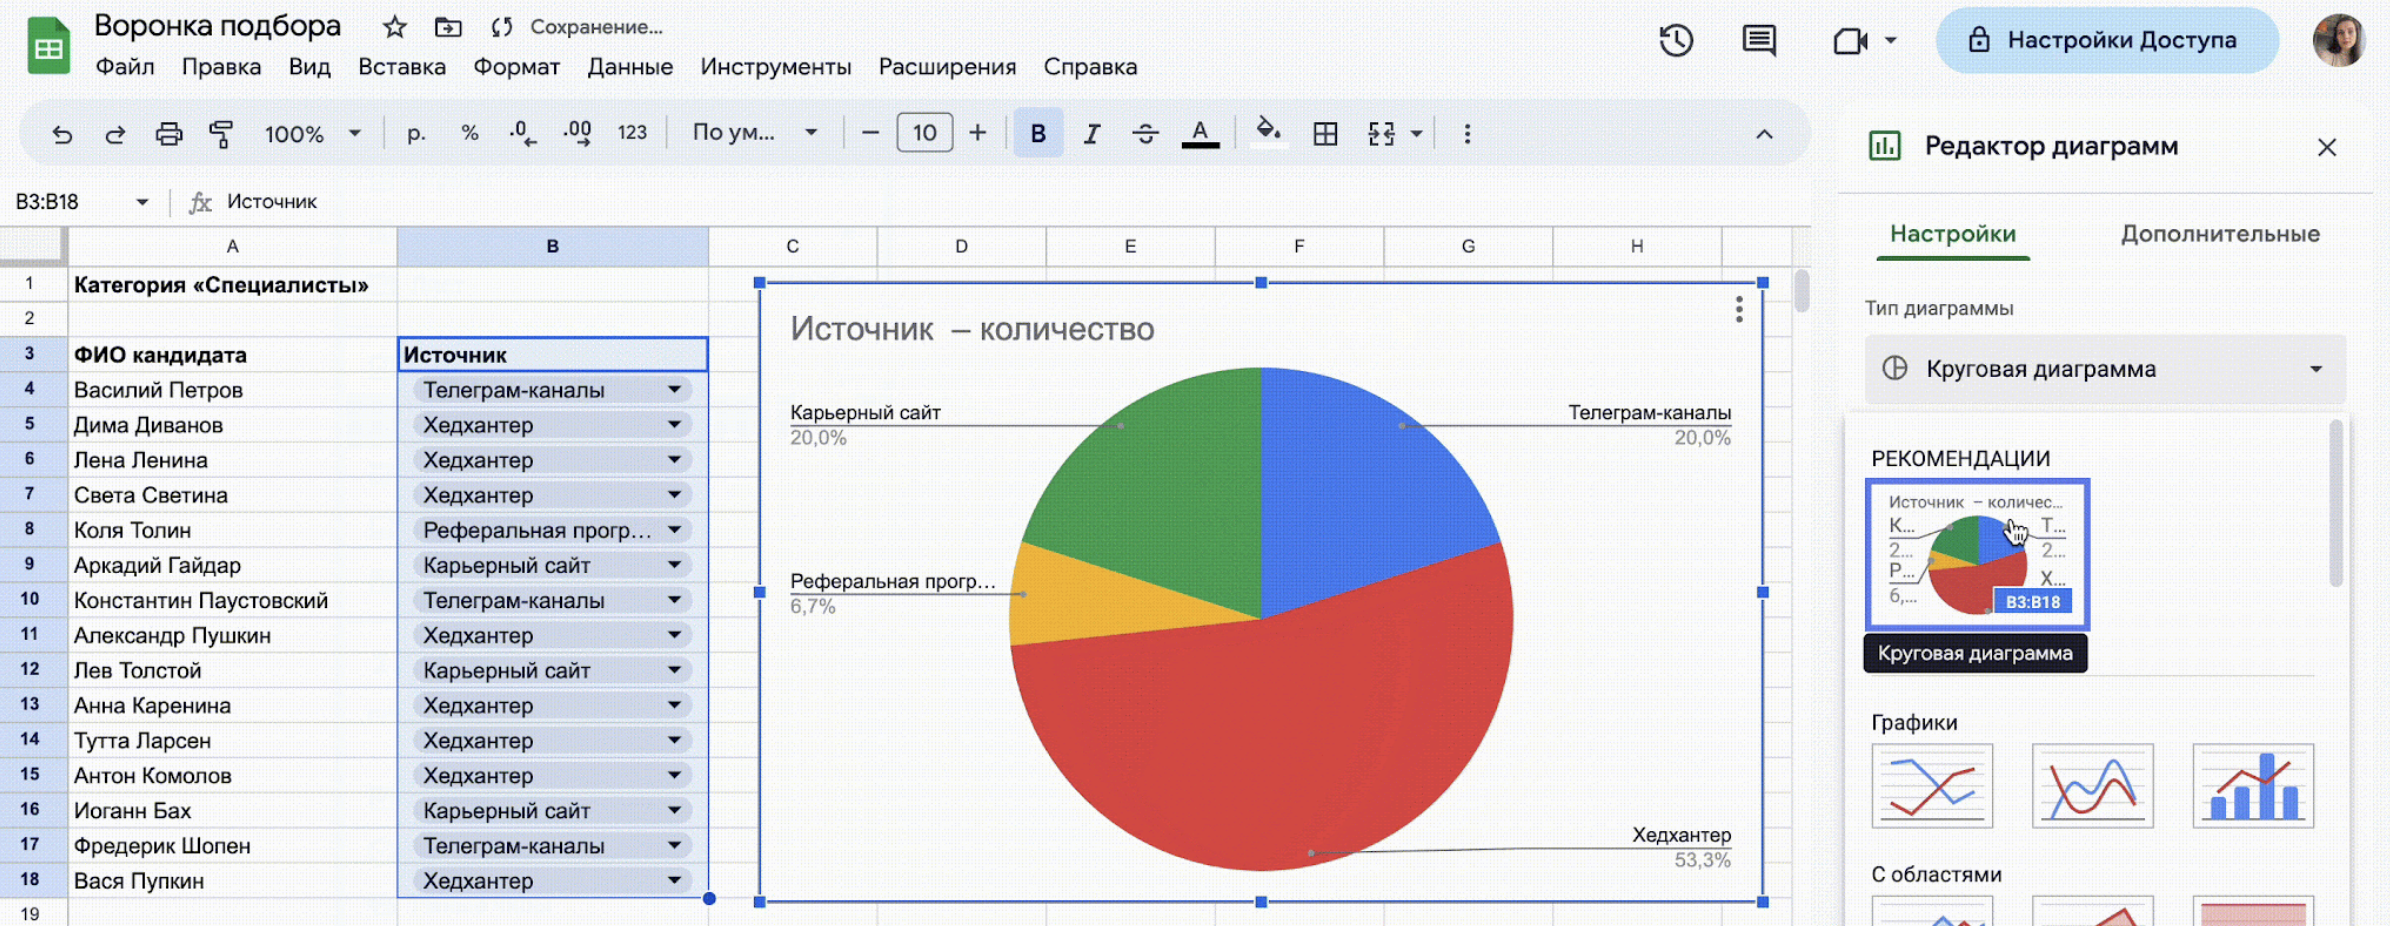Apply ruble currency format

click(416, 133)
